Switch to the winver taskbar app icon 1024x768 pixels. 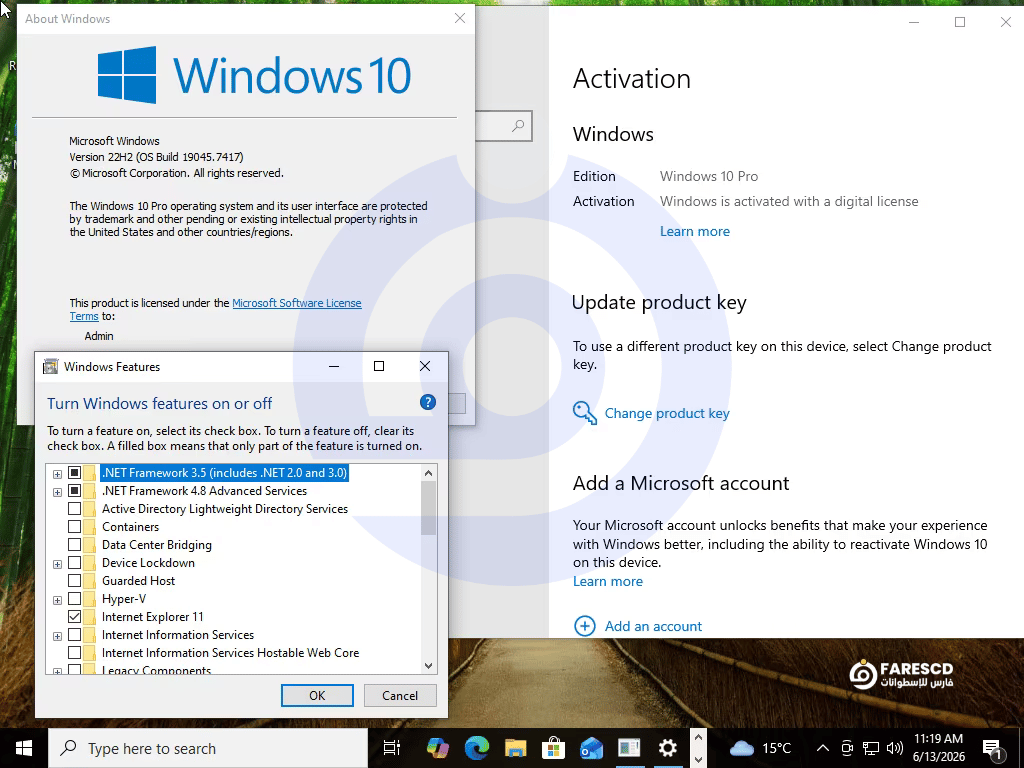coord(630,748)
